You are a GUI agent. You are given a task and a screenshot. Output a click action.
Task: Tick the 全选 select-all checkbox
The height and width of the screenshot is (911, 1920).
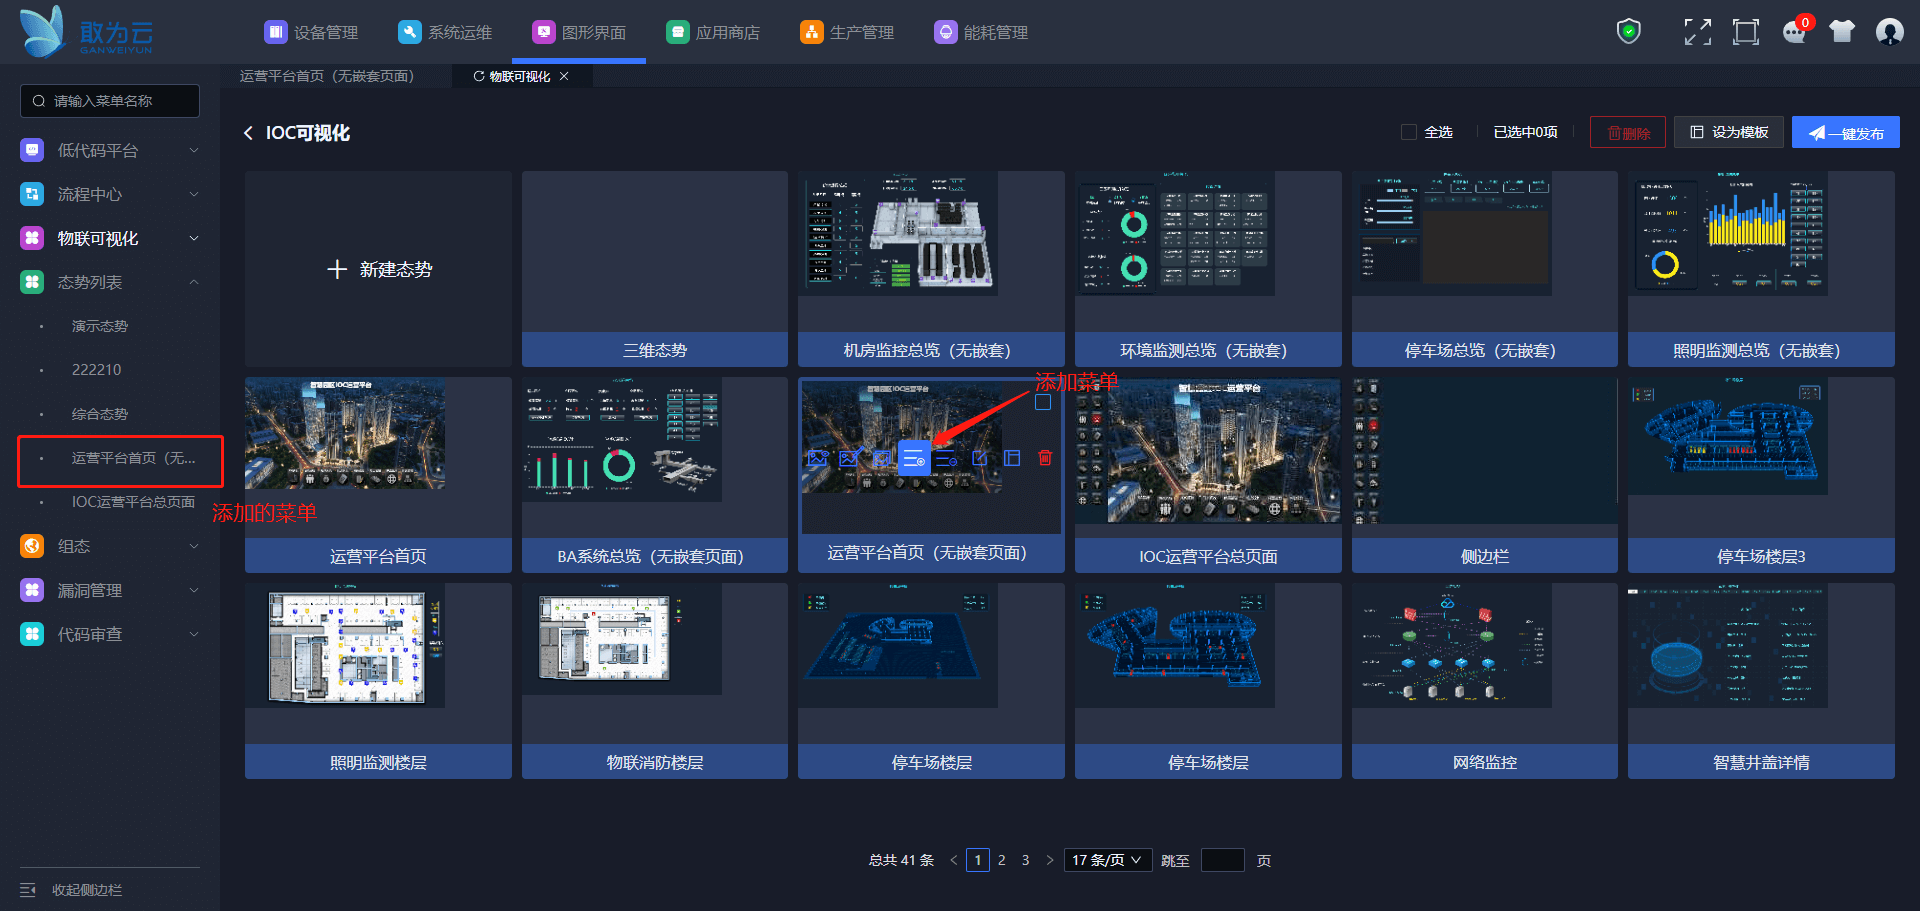pos(1409,132)
